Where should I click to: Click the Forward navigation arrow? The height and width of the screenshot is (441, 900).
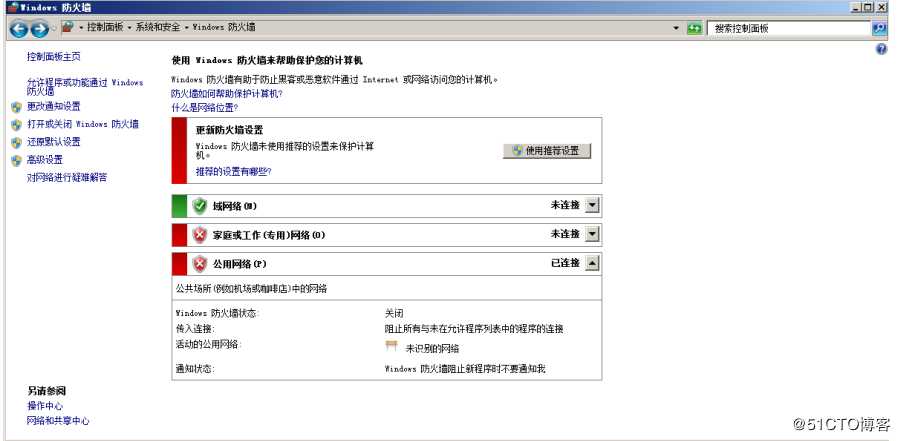tap(39, 29)
